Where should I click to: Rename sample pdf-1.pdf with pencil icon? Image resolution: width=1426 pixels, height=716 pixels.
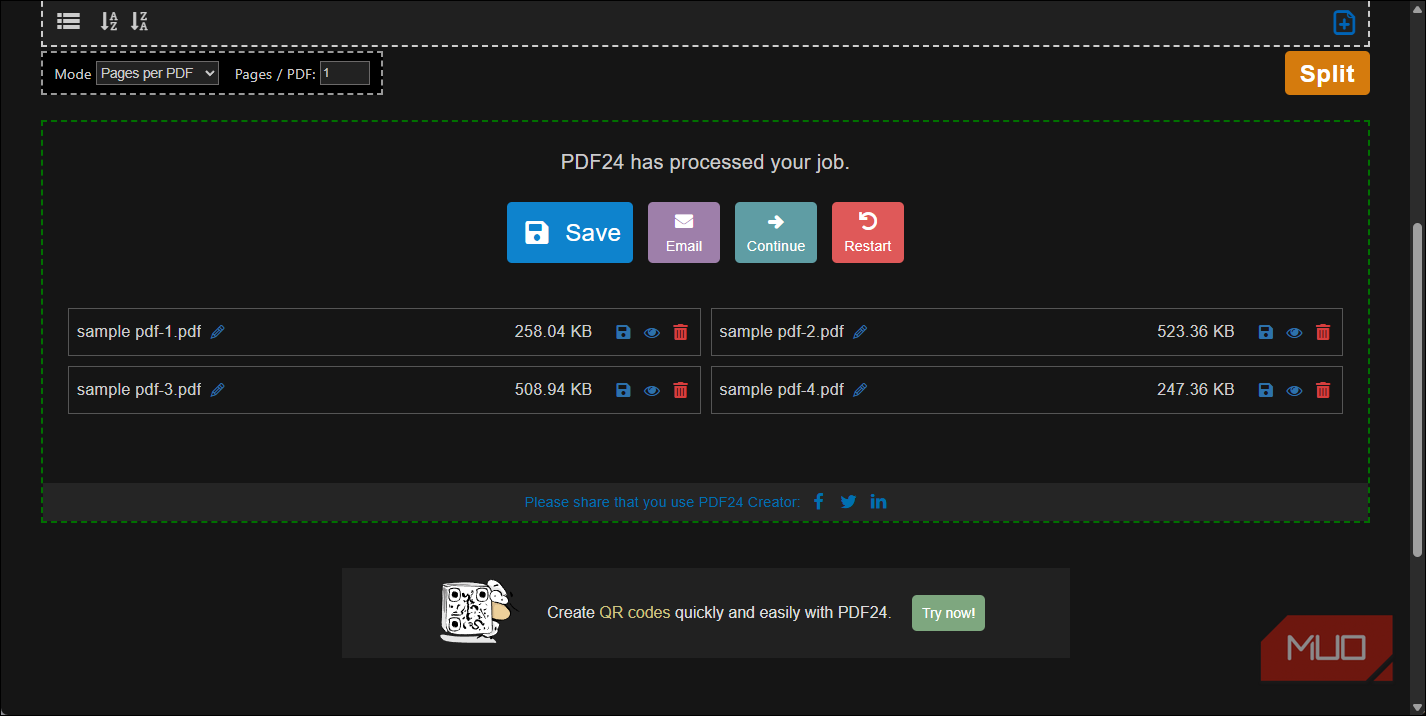(x=218, y=332)
